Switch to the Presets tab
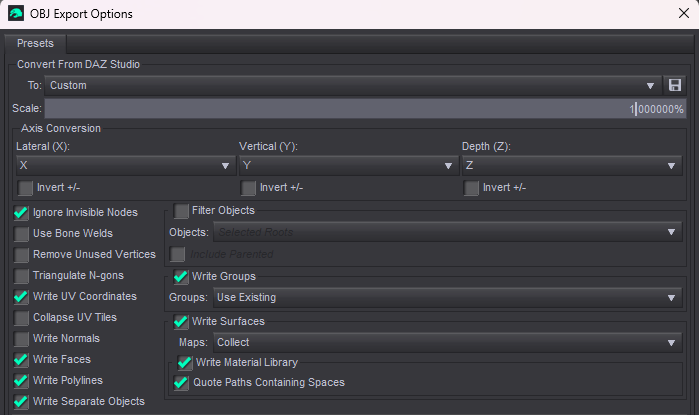Viewport: 699px width, 415px height. click(35, 43)
